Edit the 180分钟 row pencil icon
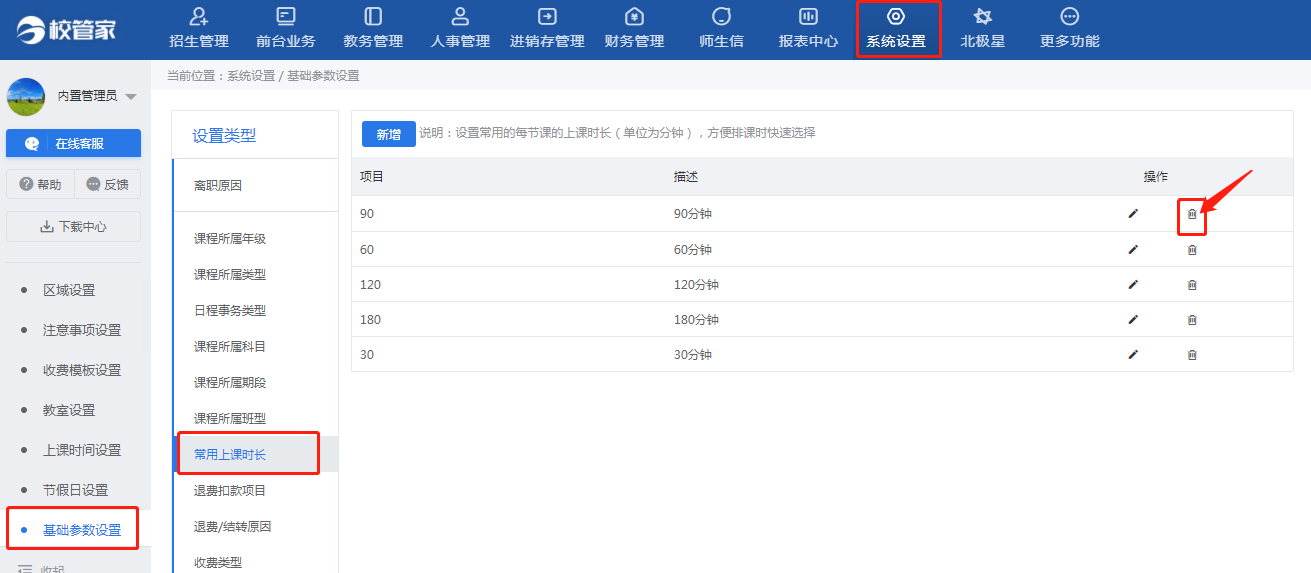Image resolution: width=1311 pixels, height=573 pixels. (x=1133, y=320)
